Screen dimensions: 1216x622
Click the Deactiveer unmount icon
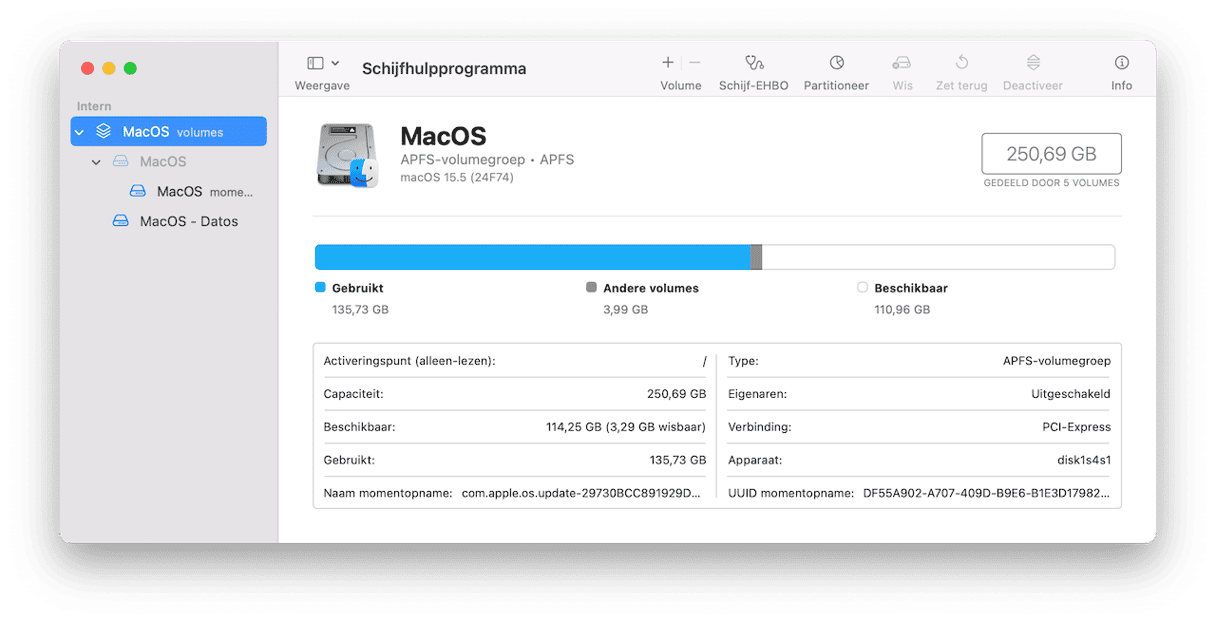coord(1033,62)
